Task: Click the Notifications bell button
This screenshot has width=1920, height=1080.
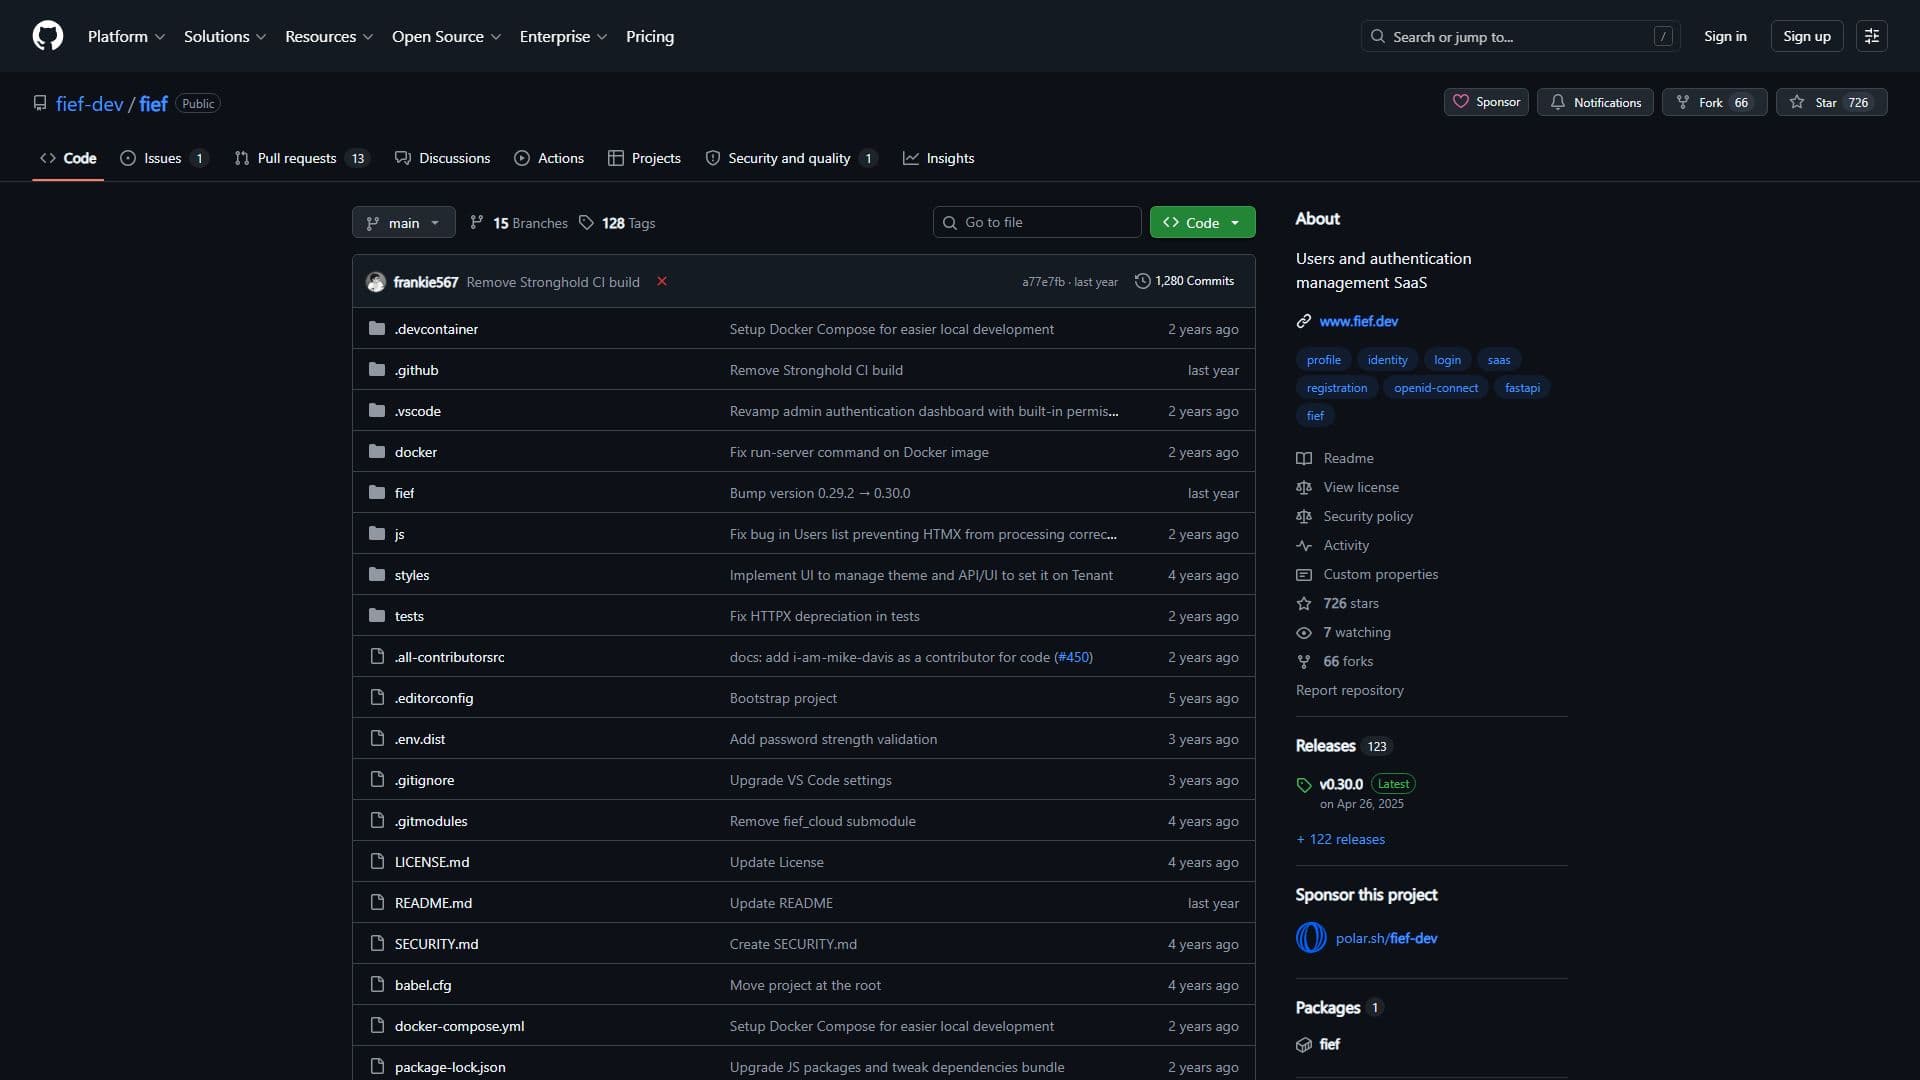Action: 1595,102
